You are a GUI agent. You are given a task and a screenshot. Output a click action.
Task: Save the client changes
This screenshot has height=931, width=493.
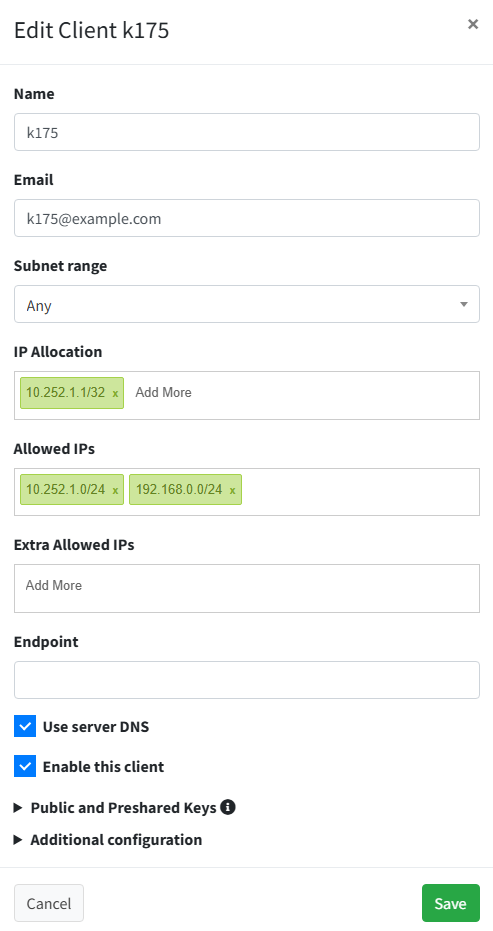tap(450, 903)
